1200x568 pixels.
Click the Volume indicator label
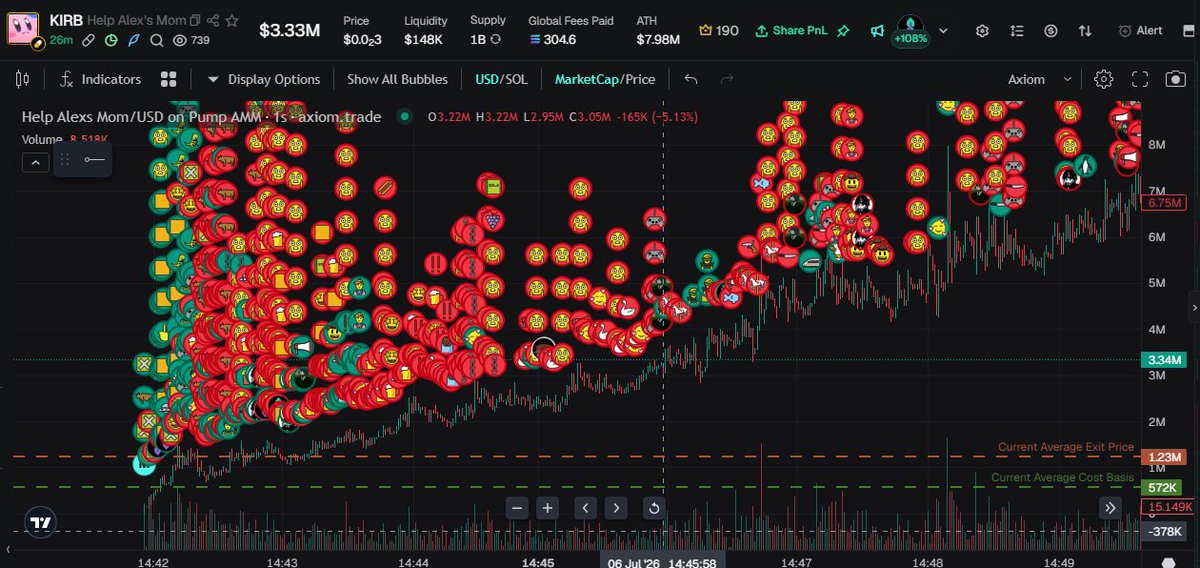(43, 140)
